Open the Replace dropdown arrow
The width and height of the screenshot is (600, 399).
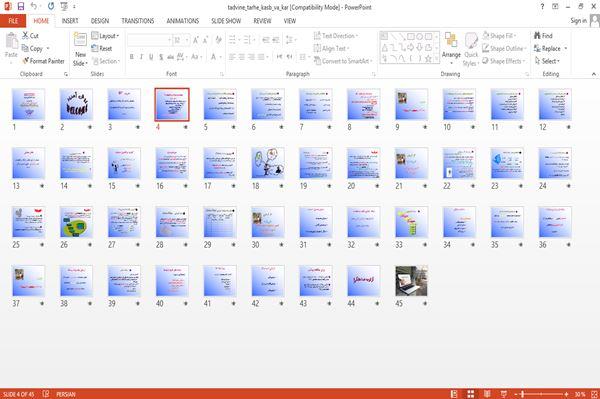pos(566,49)
